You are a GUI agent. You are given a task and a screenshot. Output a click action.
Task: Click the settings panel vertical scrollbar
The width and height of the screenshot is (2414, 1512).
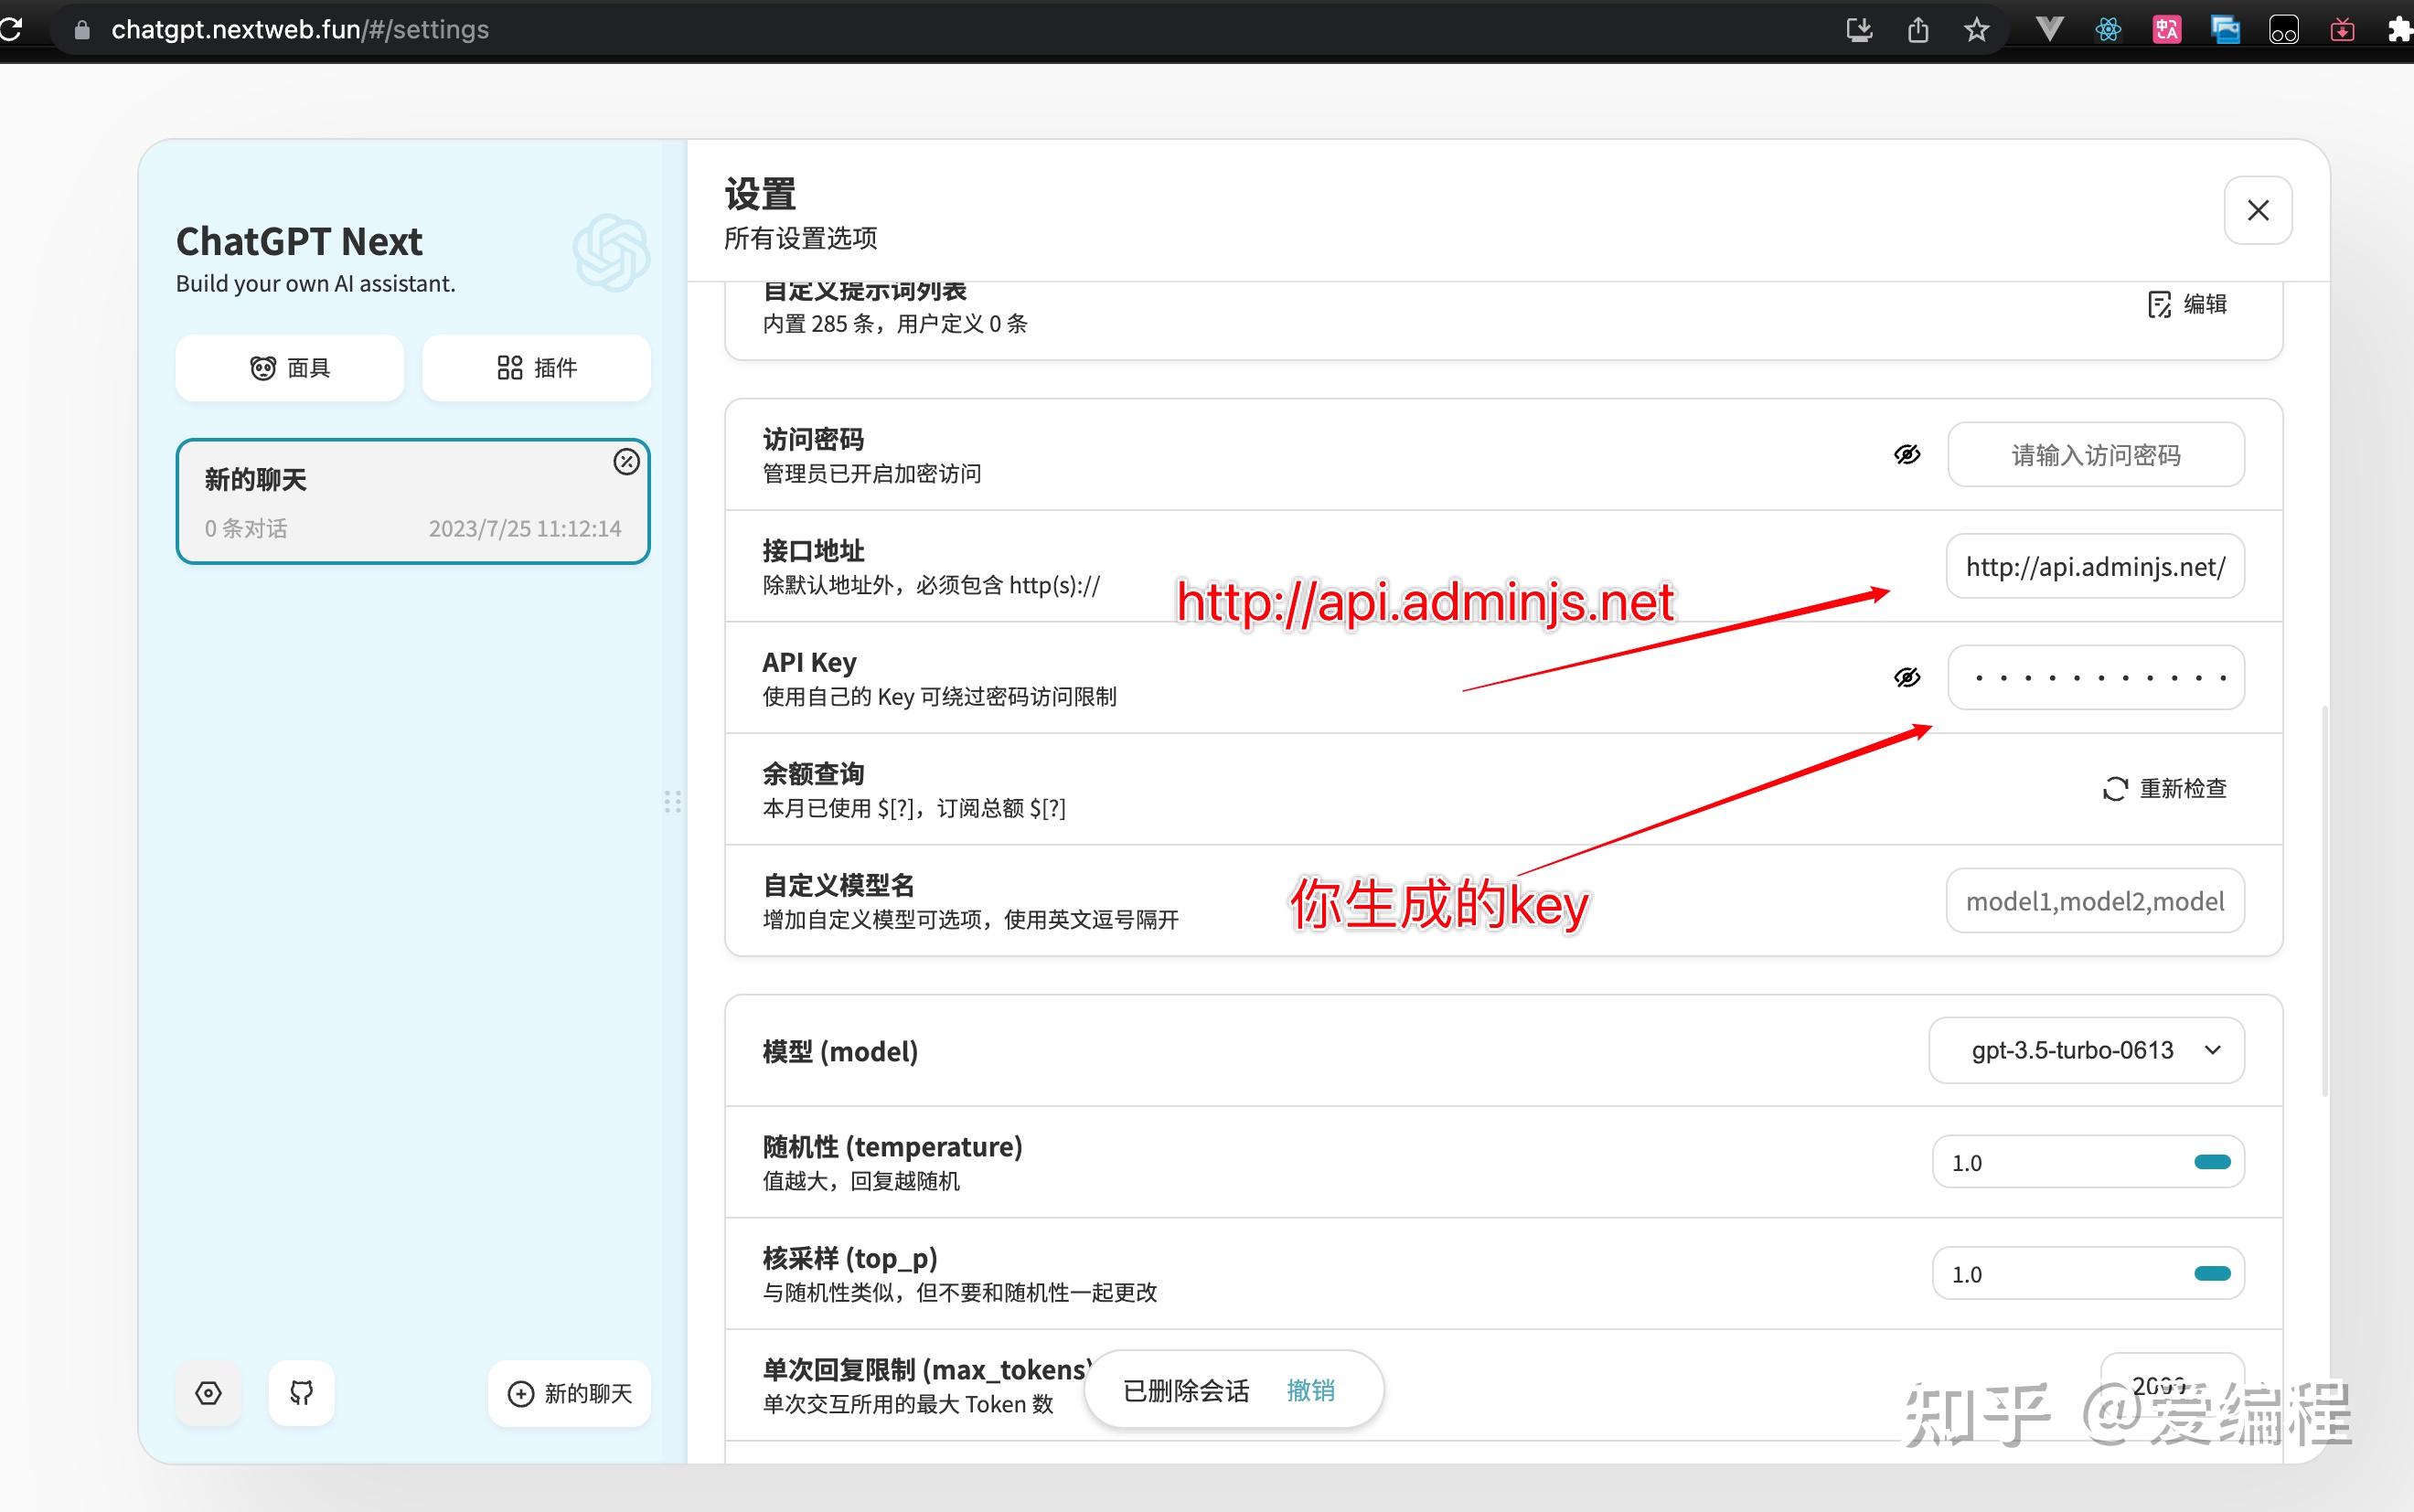tap(2324, 900)
